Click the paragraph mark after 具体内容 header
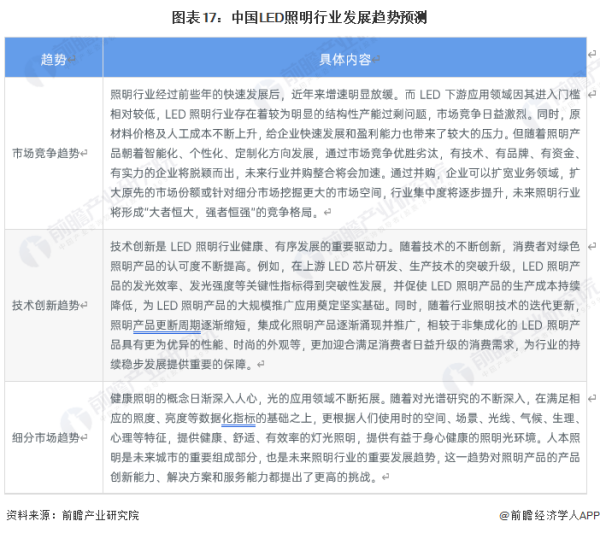Screen dimensions: 600x533 tap(377, 61)
